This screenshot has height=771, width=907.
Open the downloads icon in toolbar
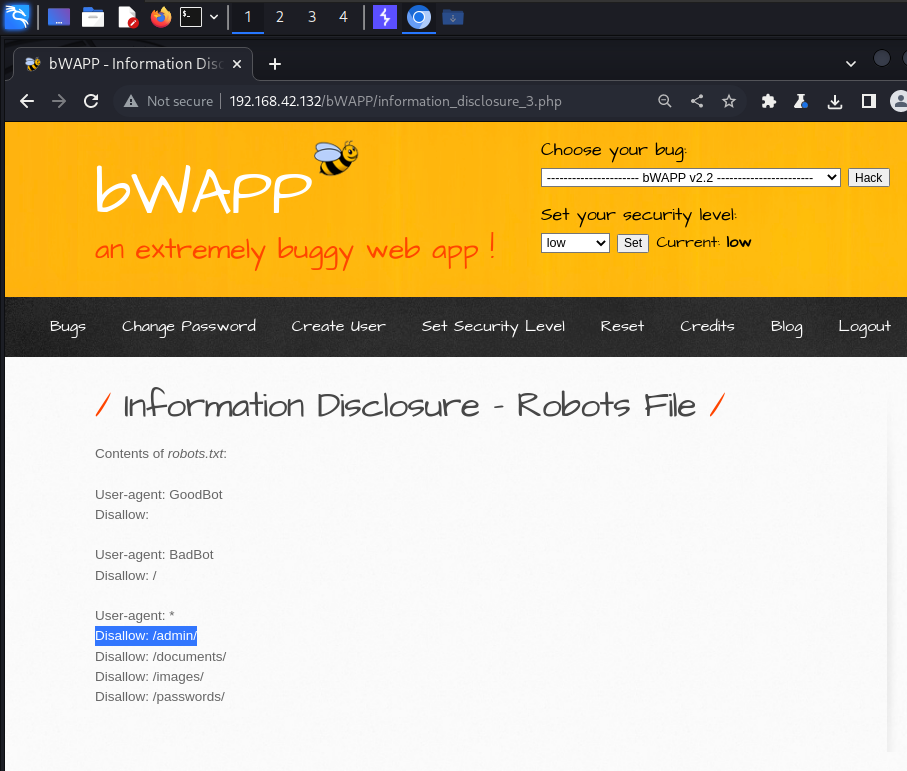(x=835, y=101)
